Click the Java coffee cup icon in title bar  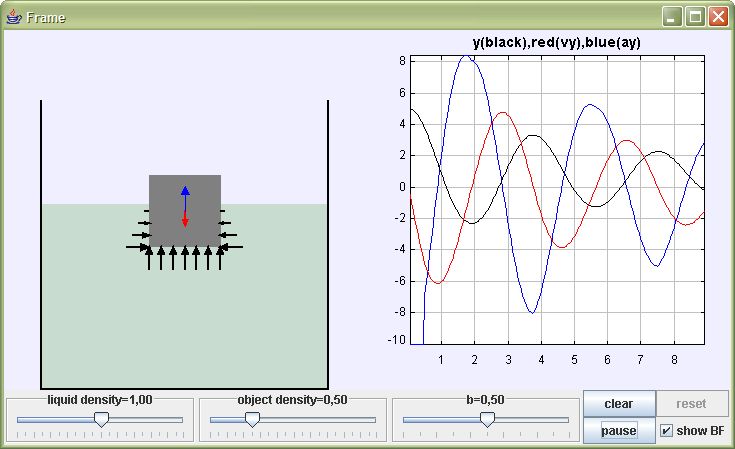tap(14, 17)
